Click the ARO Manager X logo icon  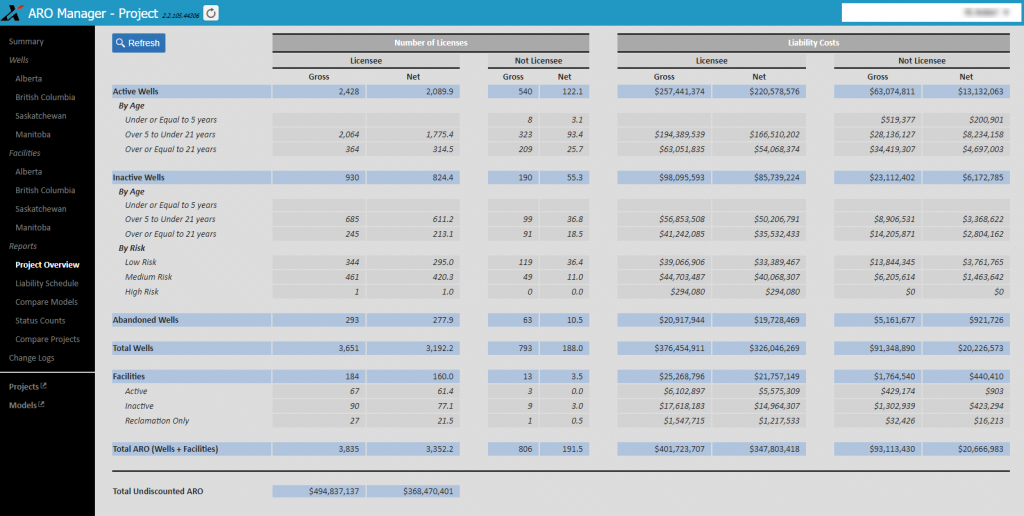pyautogui.click(x=14, y=12)
